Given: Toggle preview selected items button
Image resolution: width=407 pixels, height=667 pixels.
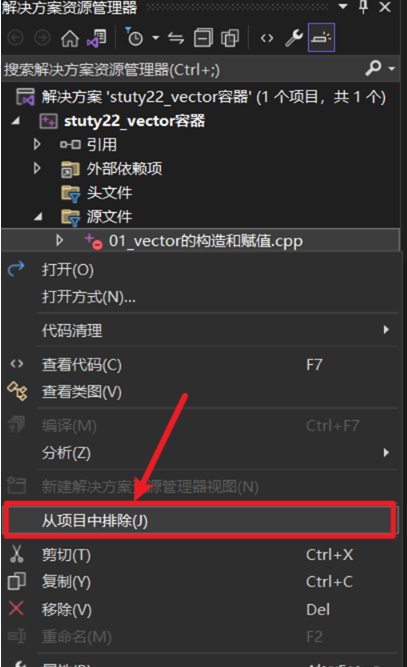Looking at the screenshot, I should pyautogui.click(x=321, y=38).
